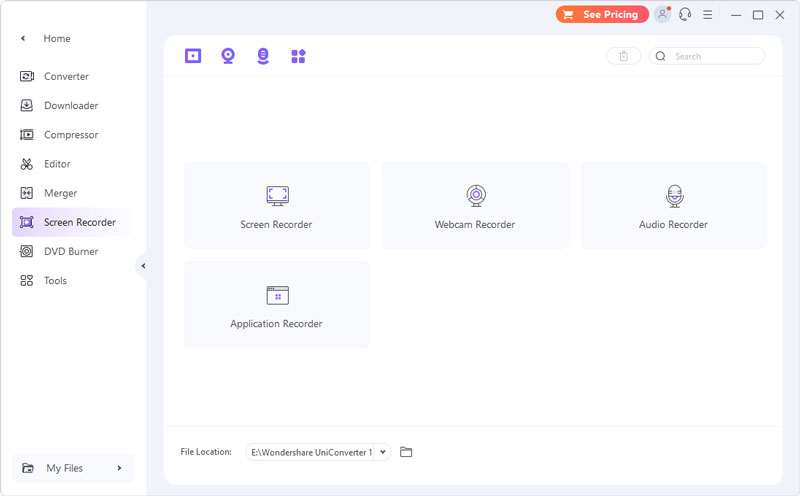Maximize the UniConverter window

758,15
